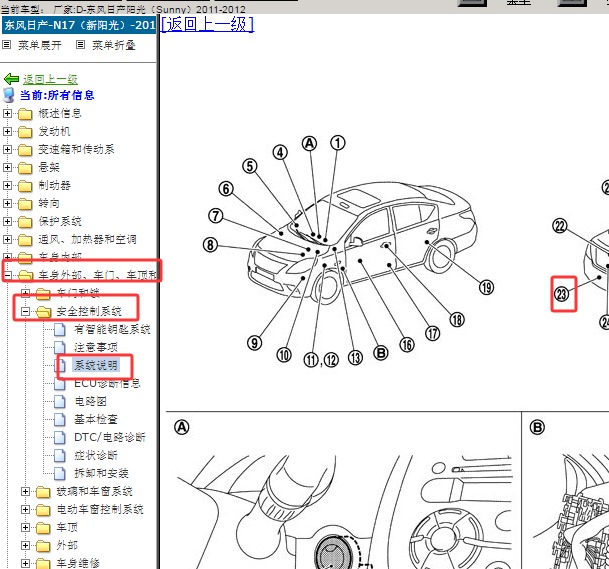Click the 当前:所有信息 heading
Screen dimensions: 609x569
[57, 95]
